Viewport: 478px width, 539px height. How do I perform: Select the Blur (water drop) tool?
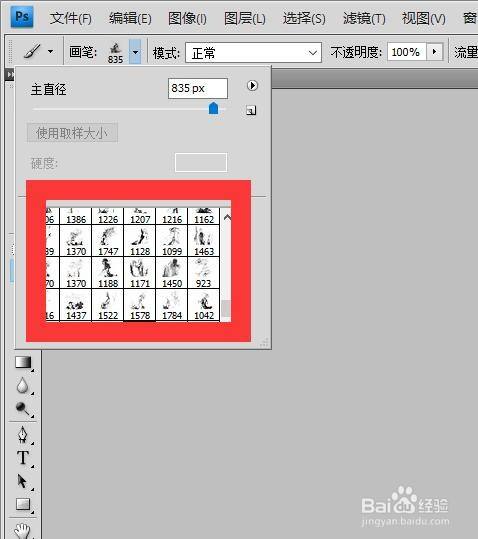[23, 386]
